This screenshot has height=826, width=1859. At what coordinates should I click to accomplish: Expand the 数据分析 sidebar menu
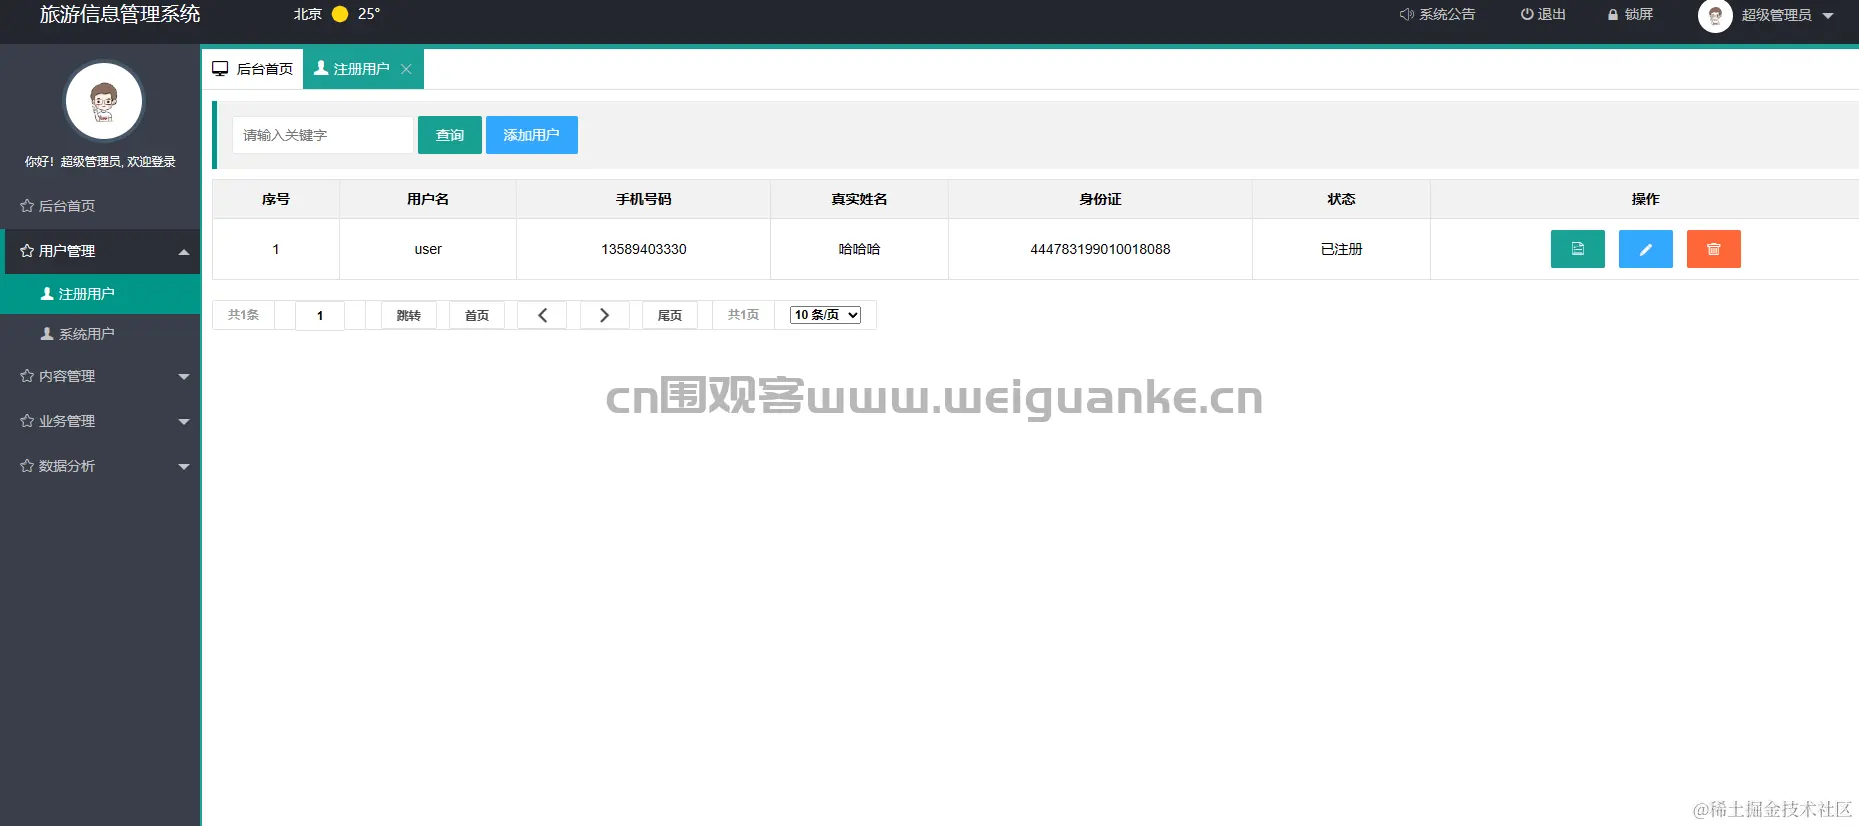pos(100,466)
